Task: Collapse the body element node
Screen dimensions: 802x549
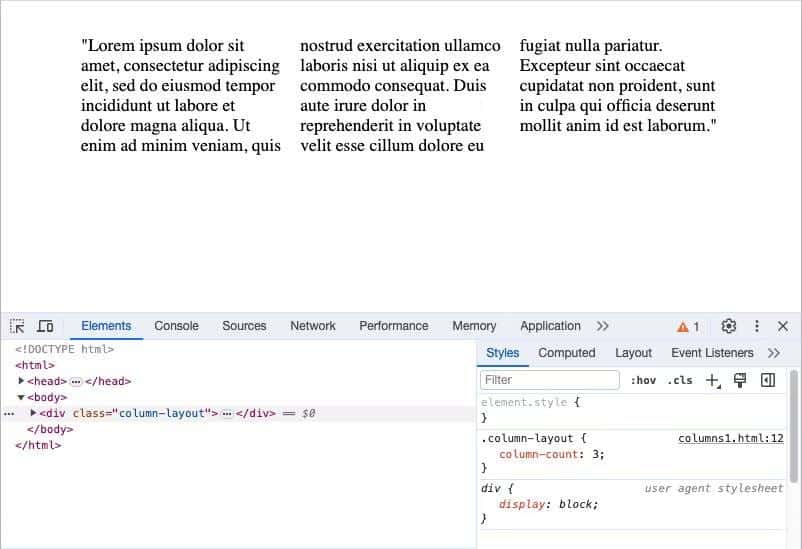Action: pos(21,397)
